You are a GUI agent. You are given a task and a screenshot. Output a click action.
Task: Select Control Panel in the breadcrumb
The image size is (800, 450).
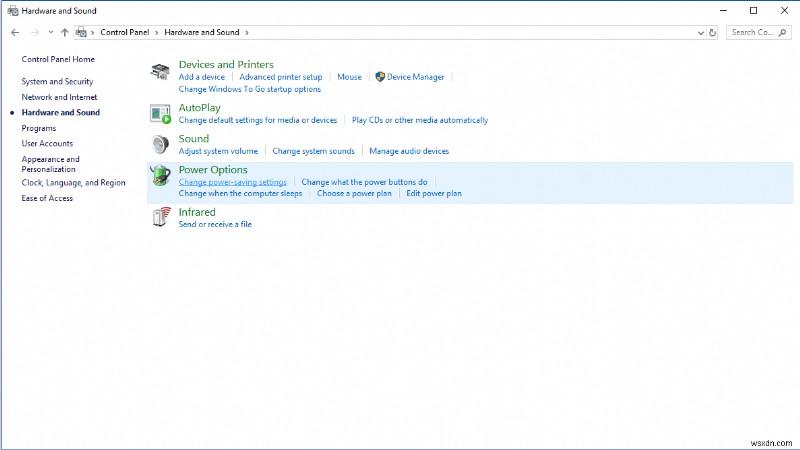pyautogui.click(x=124, y=32)
